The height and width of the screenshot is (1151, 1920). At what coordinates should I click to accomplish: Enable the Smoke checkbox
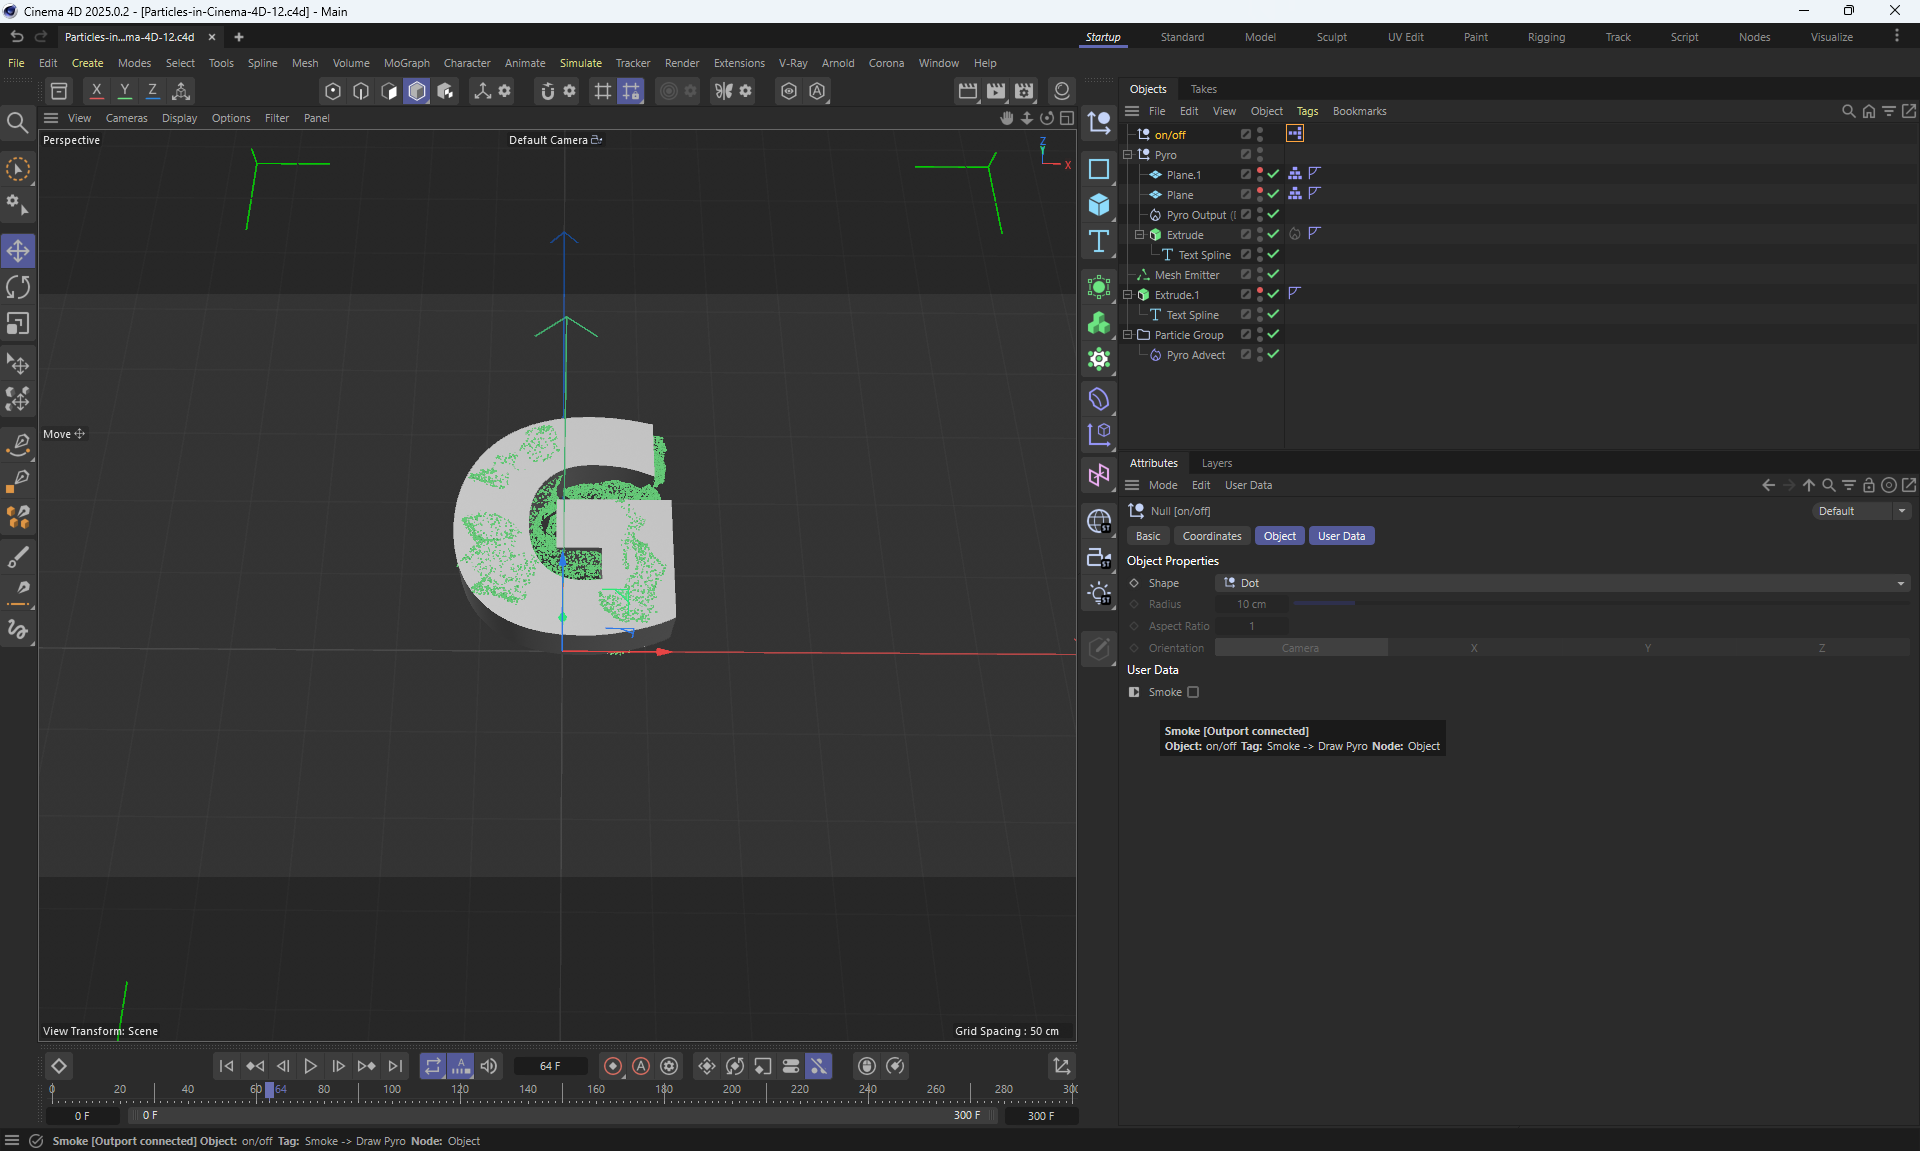(1193, 692)
